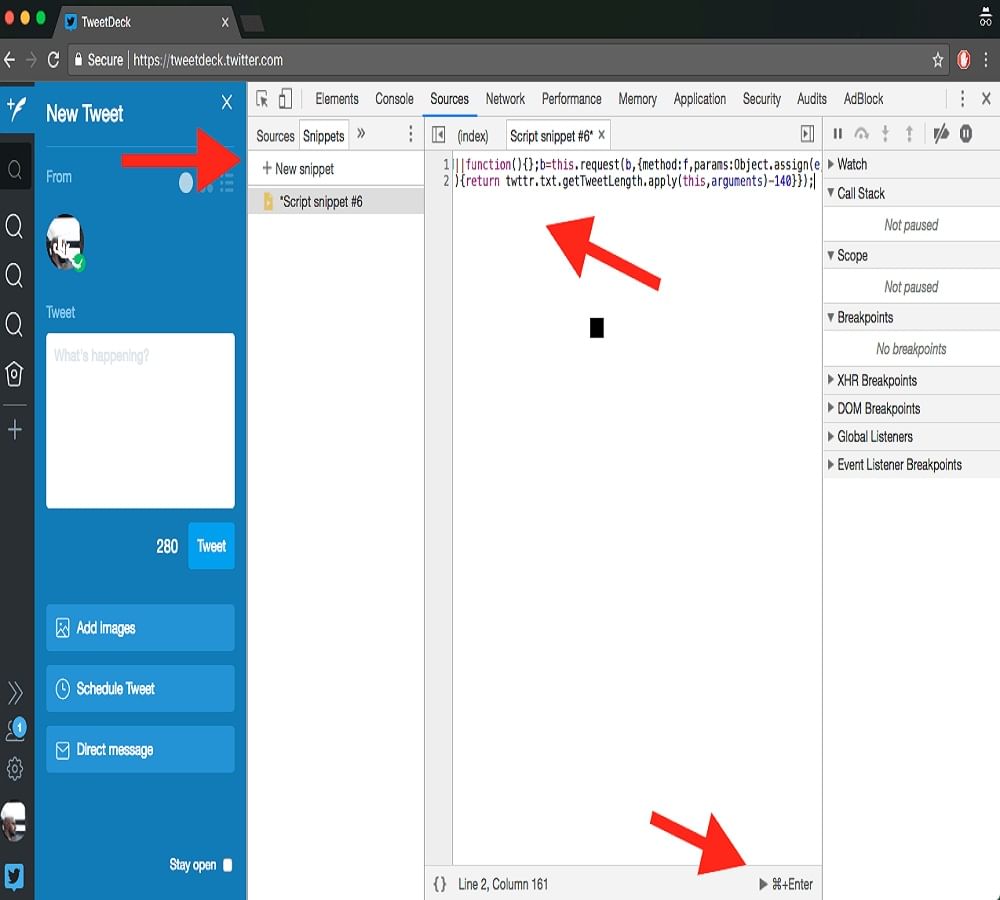Switch to the Console tab
Viewport: 1000px width, 900px height.
(x=394, y=99)
